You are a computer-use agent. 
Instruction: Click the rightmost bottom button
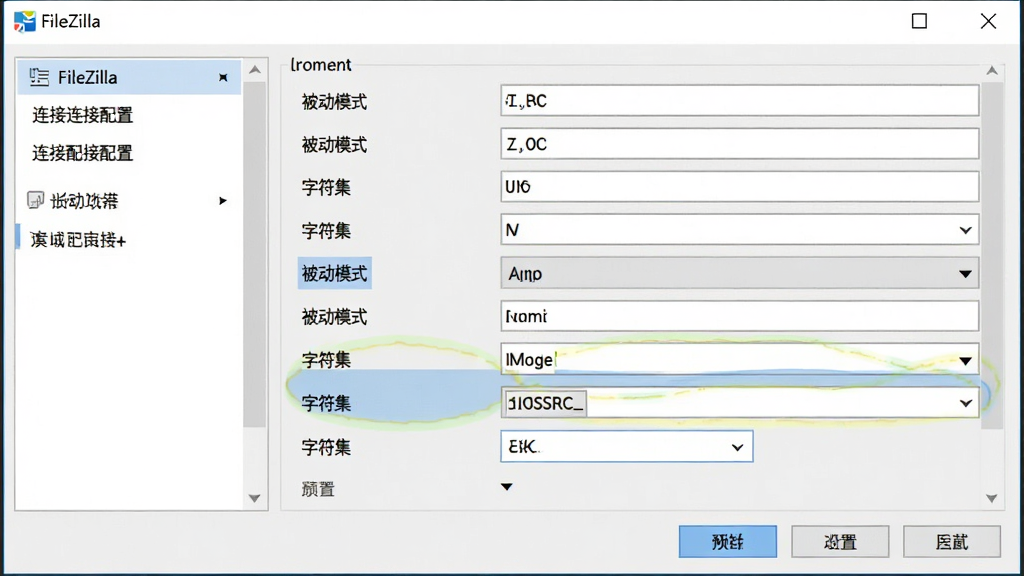pos(952,541)
